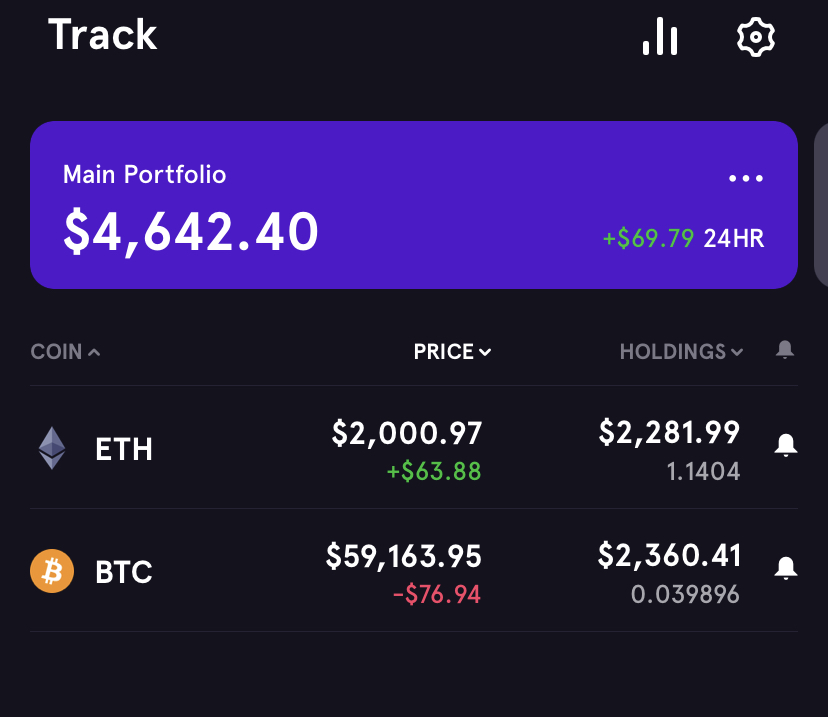Click the Track page title

click(103, 35)
